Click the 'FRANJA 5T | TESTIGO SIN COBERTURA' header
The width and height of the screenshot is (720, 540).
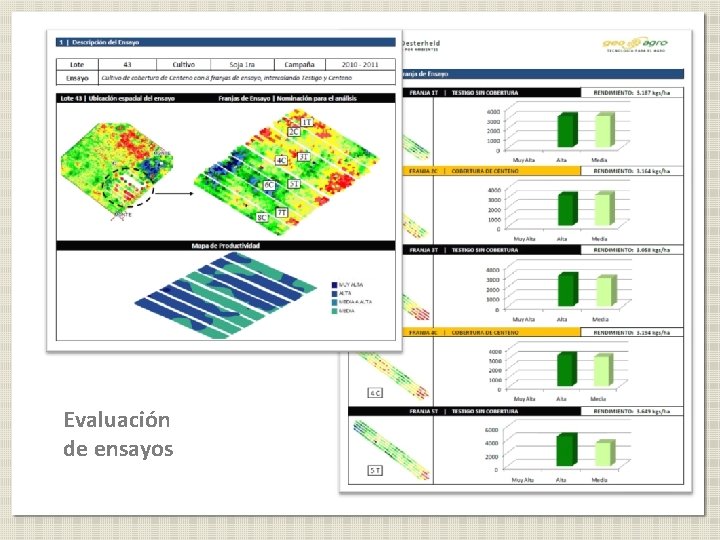point(463,411)
